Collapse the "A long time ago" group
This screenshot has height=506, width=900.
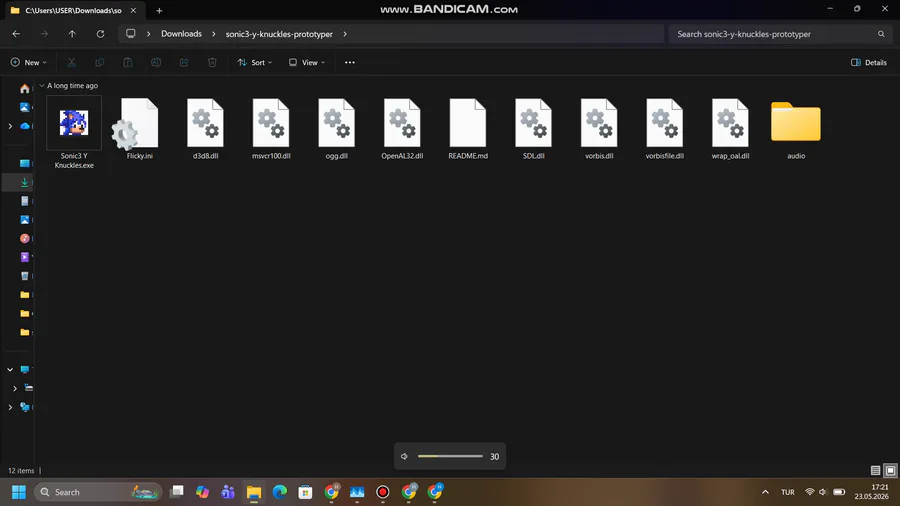(x=42, y=85)
